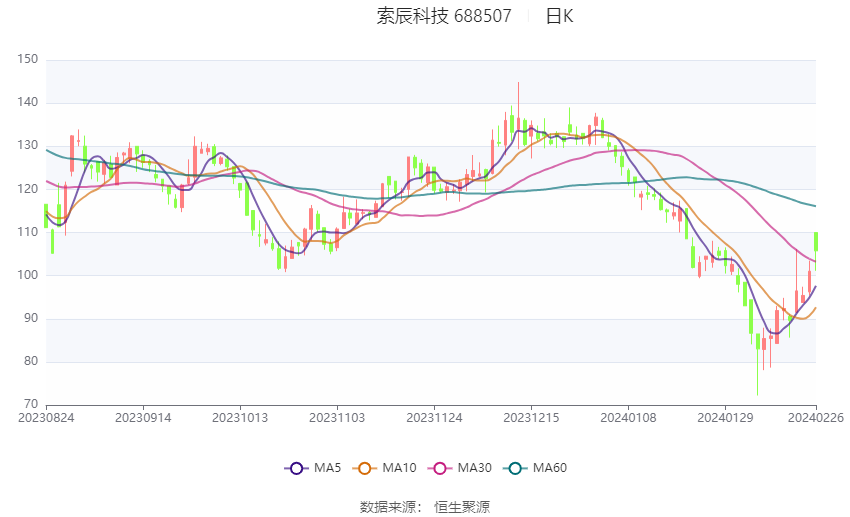
Task: Click the 日K period label
Action: (x=559, y=16)
